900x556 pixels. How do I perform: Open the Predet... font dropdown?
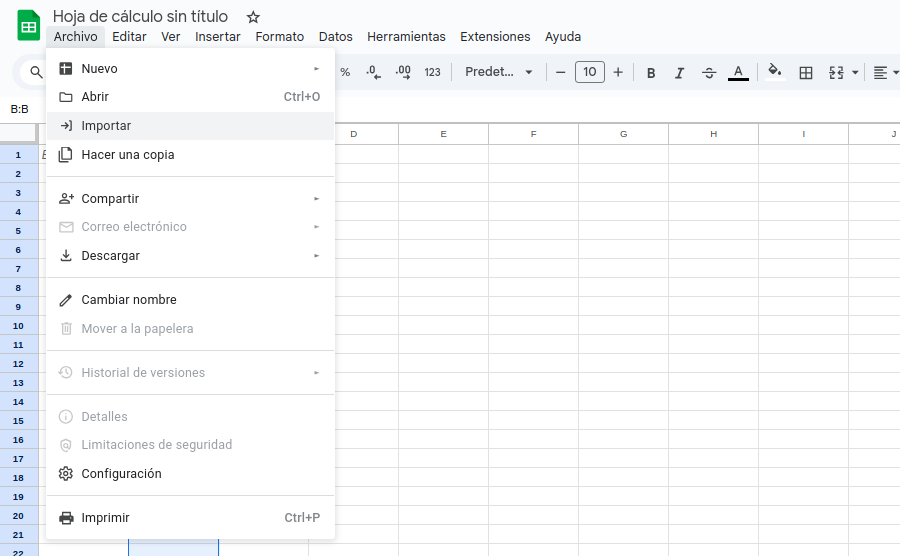coord(499,72)
